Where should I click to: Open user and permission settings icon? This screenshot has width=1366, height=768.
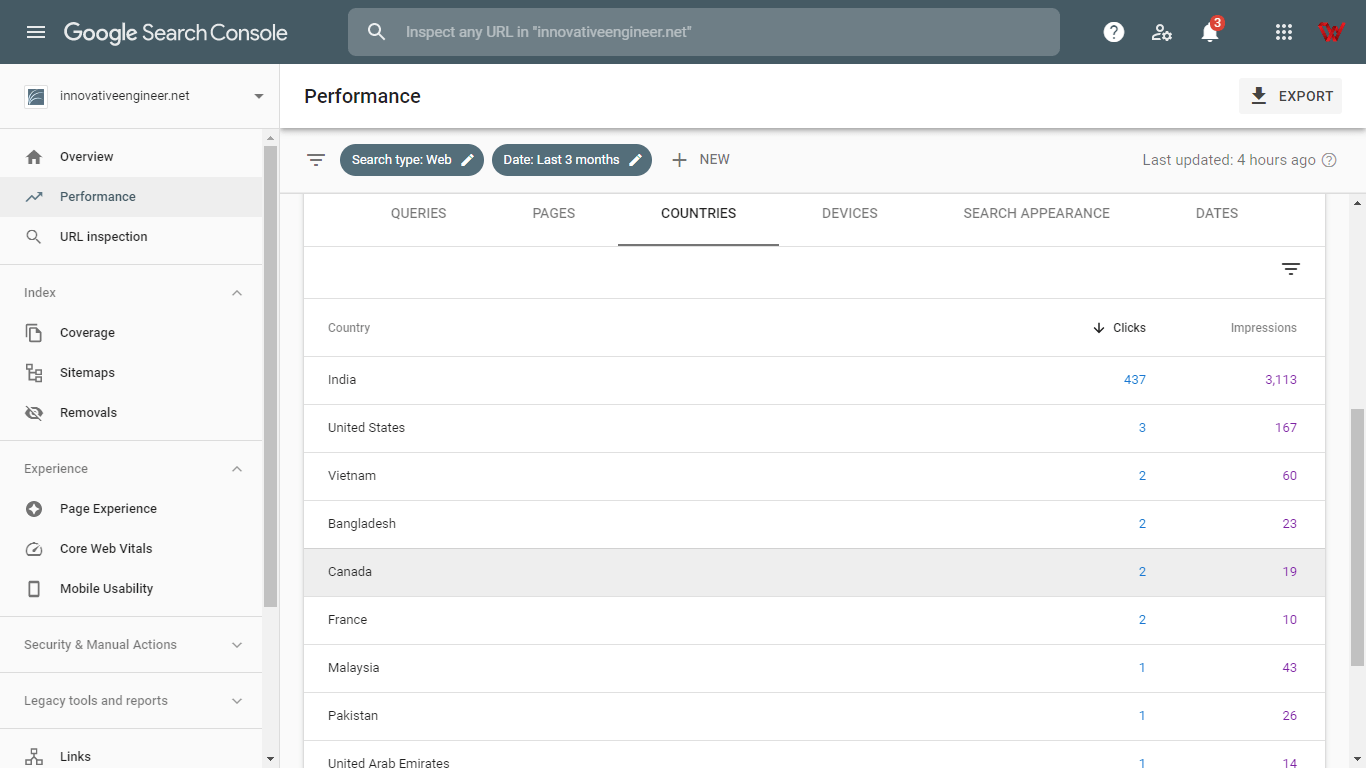[1162, 32]
